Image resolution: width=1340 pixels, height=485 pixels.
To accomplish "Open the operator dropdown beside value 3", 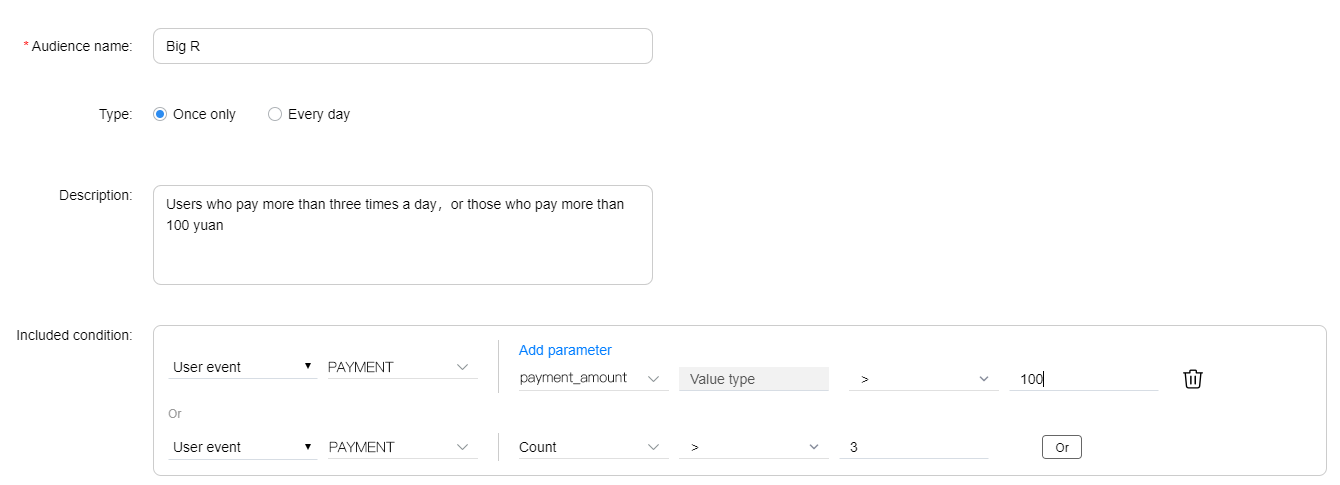I will click(753, 447).
